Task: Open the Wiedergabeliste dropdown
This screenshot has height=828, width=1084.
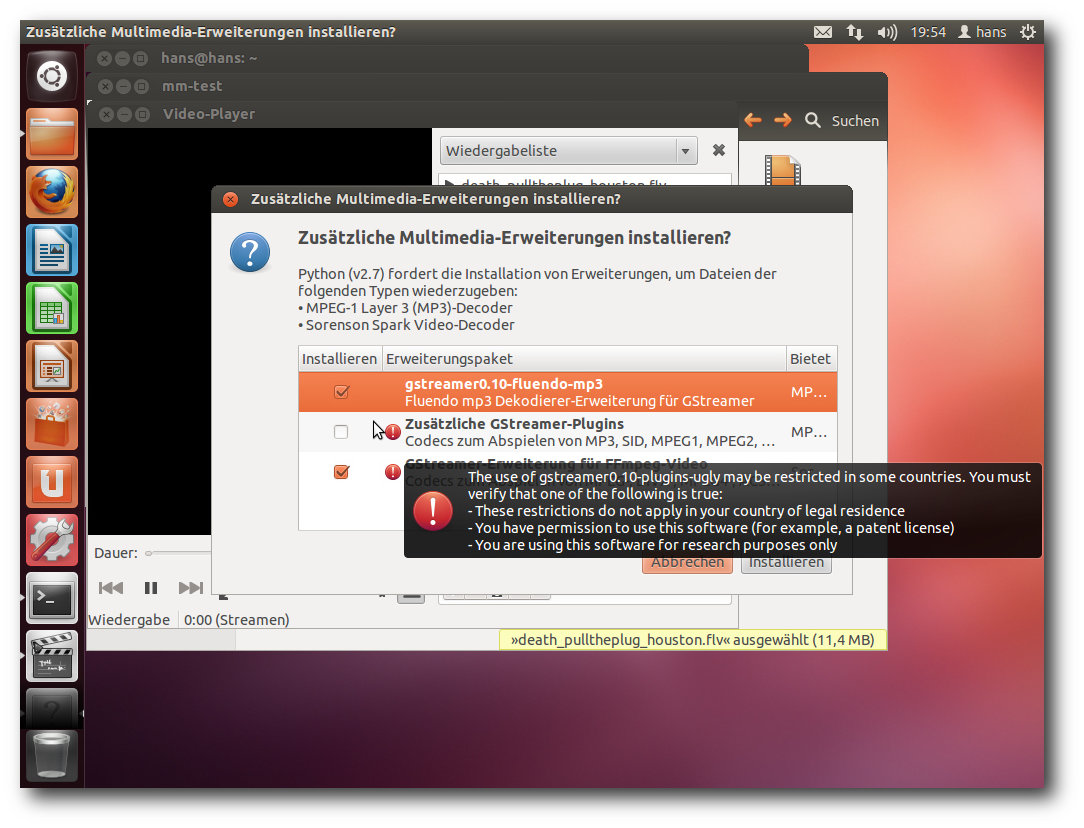Action: coord(569,151)
